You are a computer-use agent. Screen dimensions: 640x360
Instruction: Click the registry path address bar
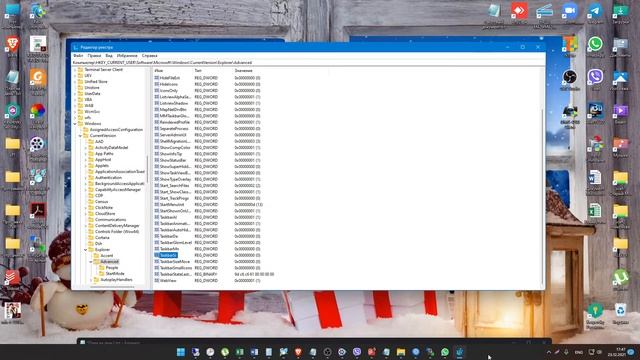[308, 63]
